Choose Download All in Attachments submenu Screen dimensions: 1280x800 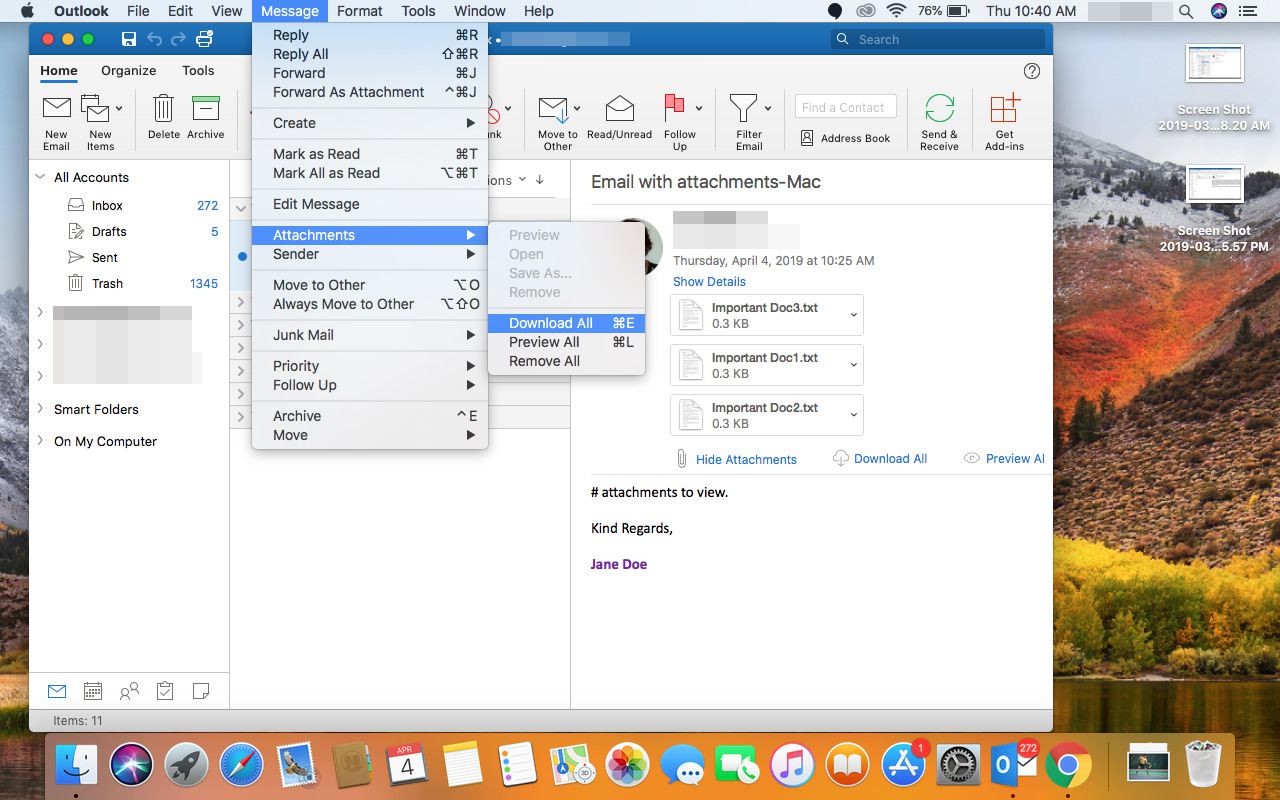click(x=566, y=323)
